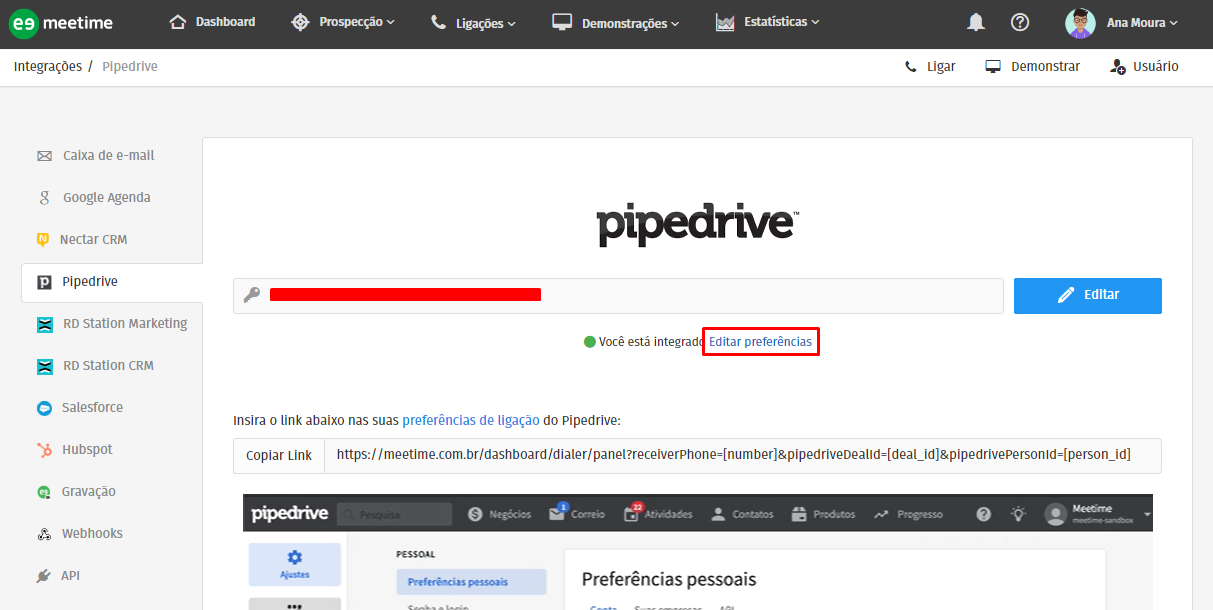Click the Ligar phone shortcut
1213x610 pixels.
coord(930,67)
